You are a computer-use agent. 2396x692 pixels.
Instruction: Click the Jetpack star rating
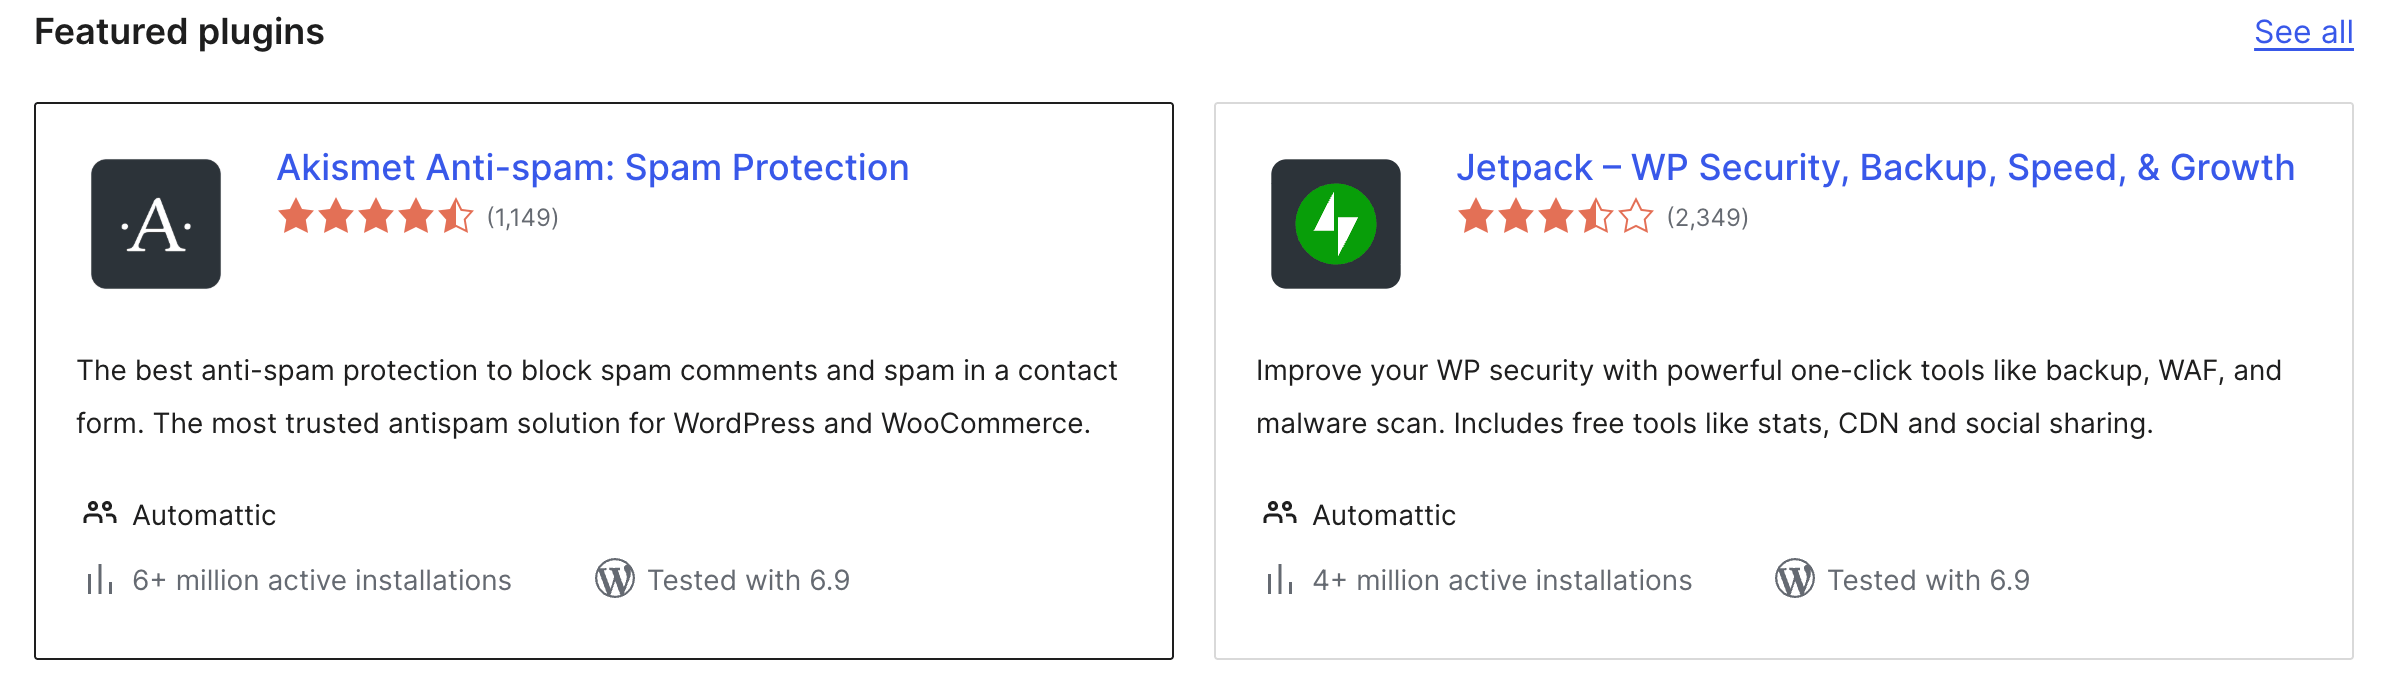point(1555,216)
